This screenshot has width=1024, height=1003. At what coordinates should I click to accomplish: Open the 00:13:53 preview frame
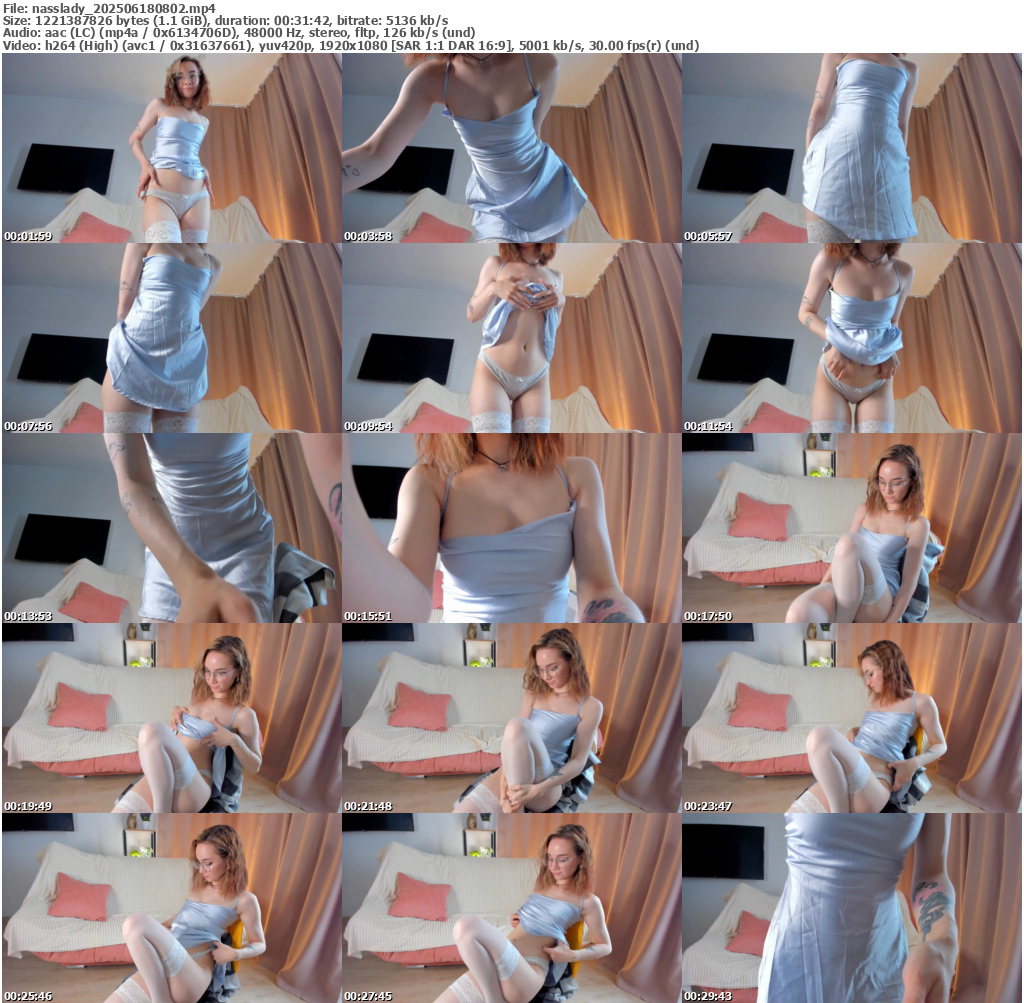click(x=171, y=528)
